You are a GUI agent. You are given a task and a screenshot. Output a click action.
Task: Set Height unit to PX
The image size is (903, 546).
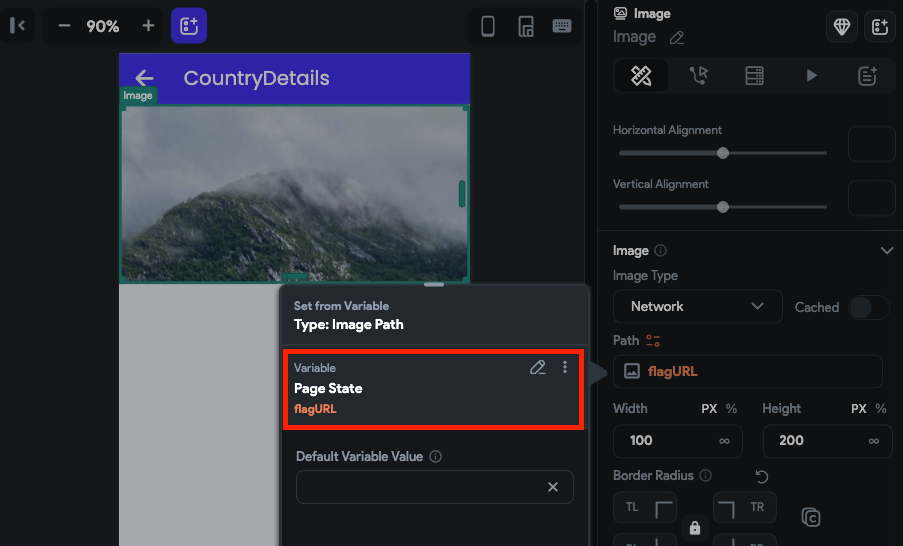[x=859, y=409]
